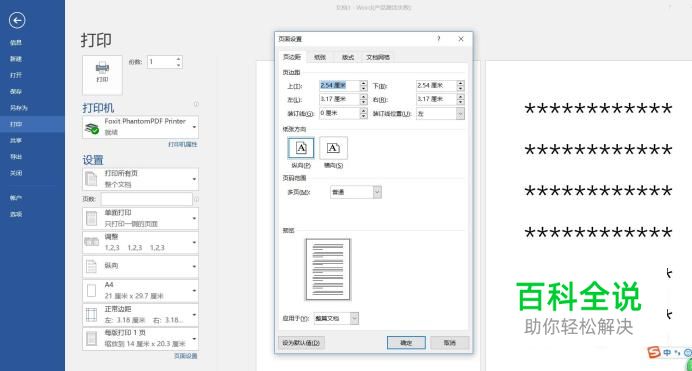This screenshot has width=692, height=371.
Task: Click the bottom margin 下 field
Action: (436, 86)
